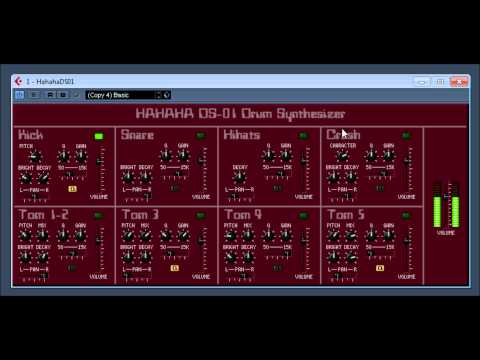Click the Tom 5 EQ frequency slider
The width and height of the screenshot is (480, 360).
370,254
